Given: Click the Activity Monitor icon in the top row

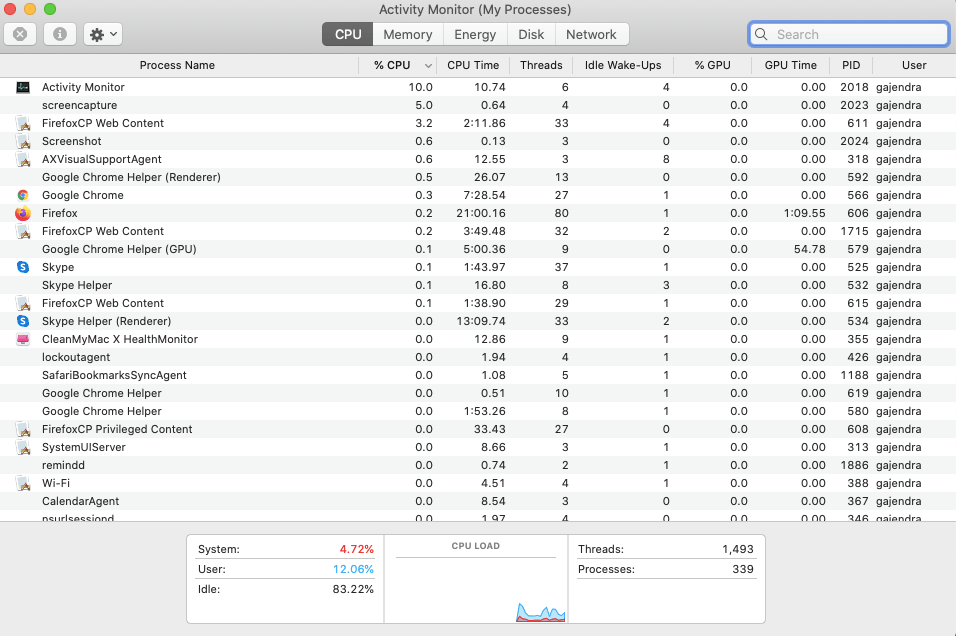Looking at the screenshot, I should click(23, 87).
